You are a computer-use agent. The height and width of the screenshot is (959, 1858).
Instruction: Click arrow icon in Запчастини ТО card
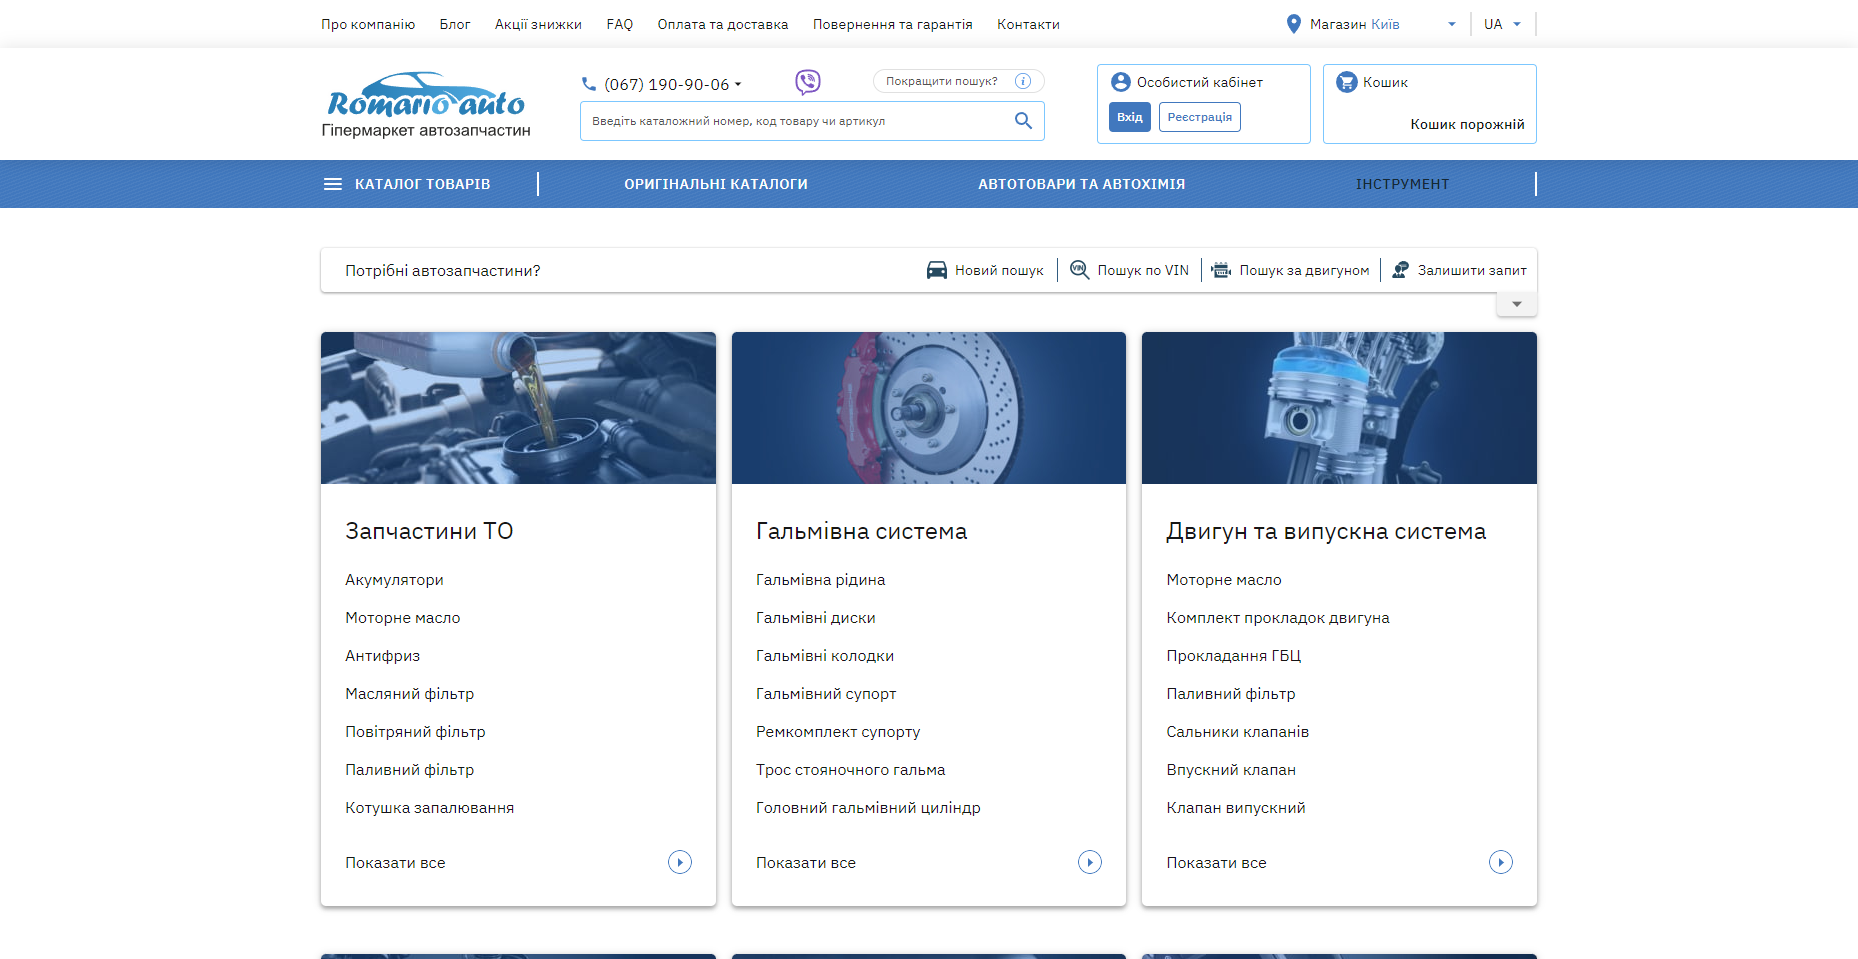[680, 862]
